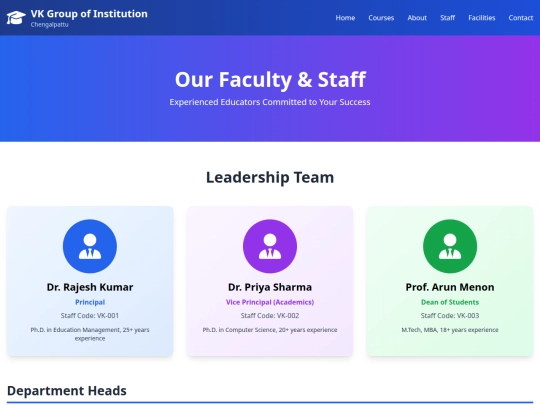Open the Facilities nav link
The width and height of the screenshot is (540, 405).
click(x=481, y=18)
